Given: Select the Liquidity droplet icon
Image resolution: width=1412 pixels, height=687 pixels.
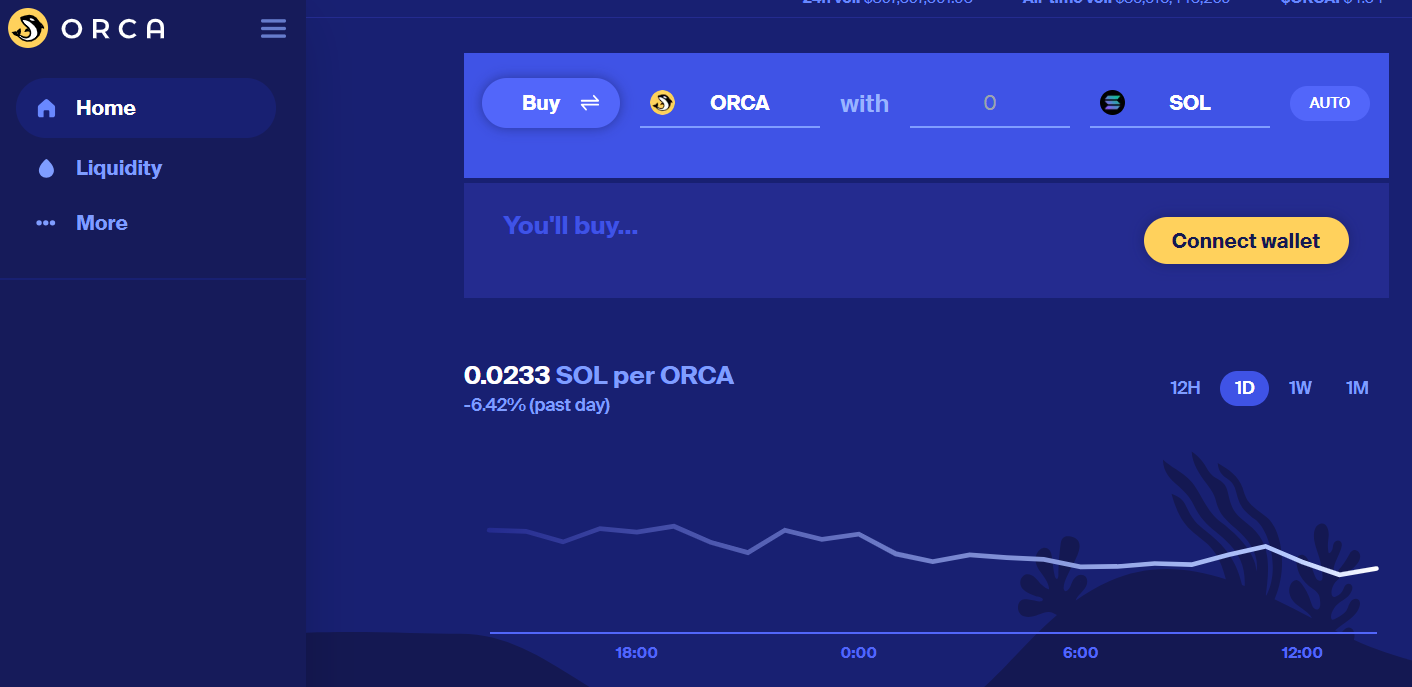Looking at the screenshot, I should [x=46, y=168].
